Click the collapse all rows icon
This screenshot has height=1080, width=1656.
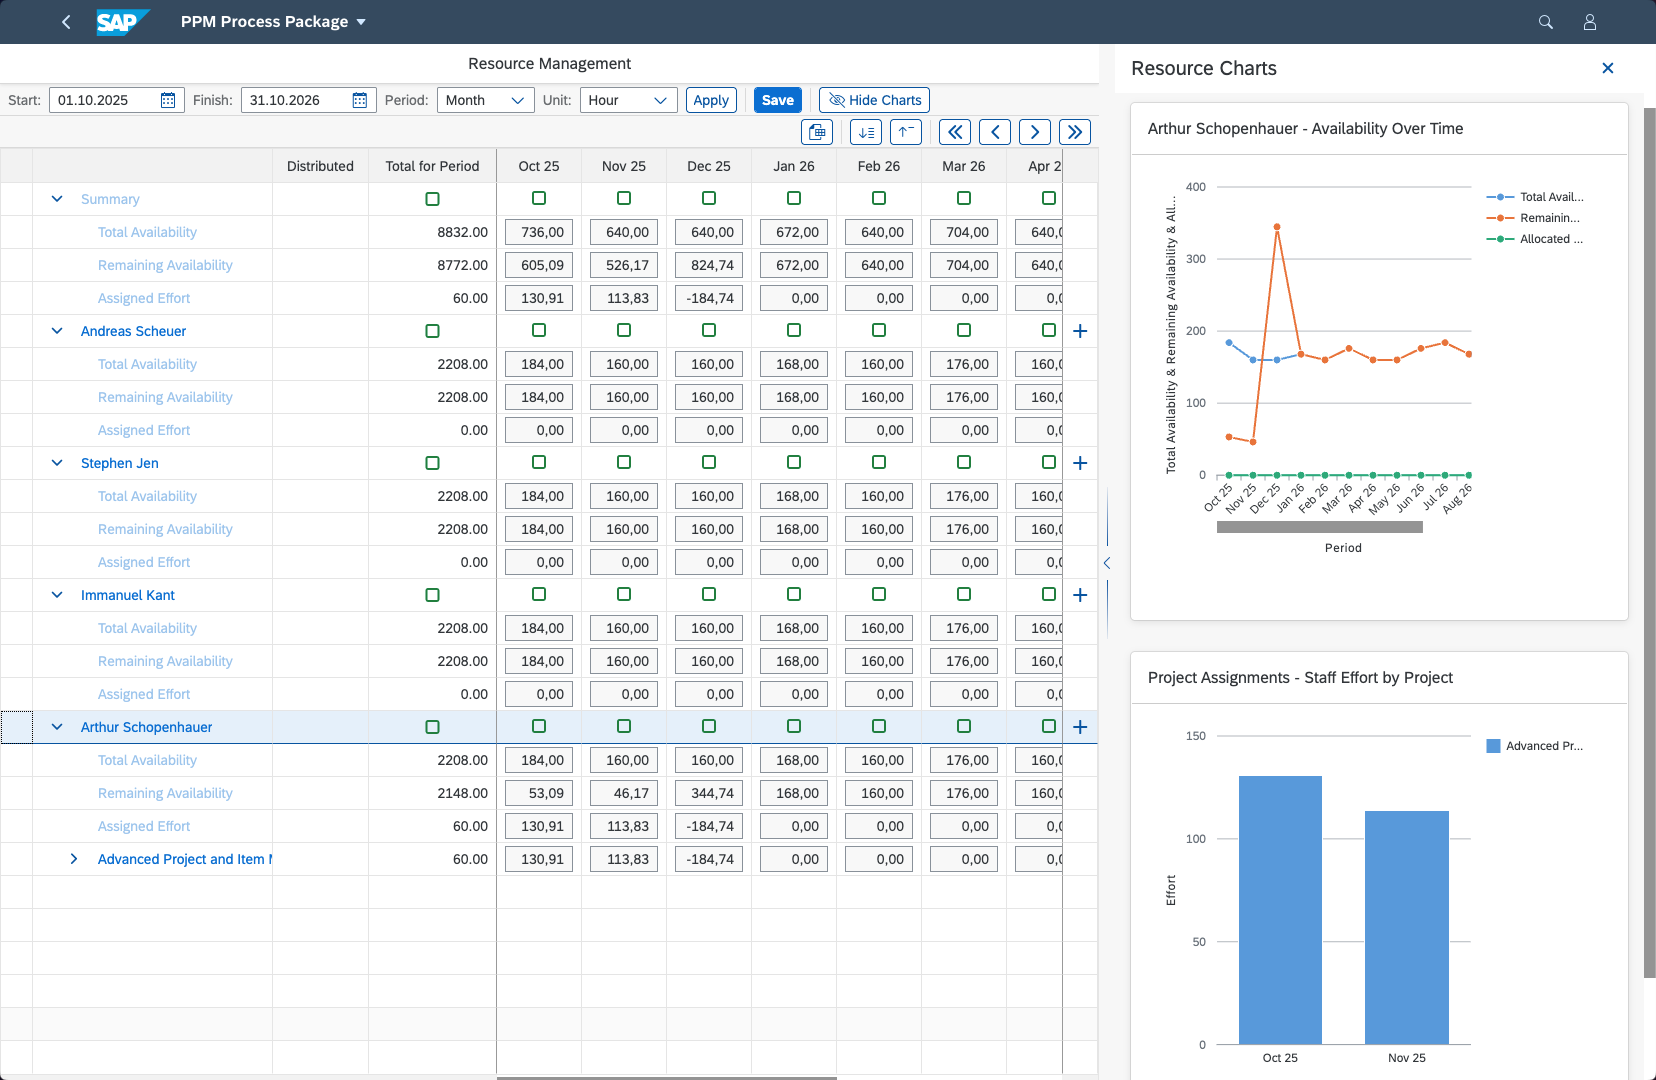pos(905,132)
